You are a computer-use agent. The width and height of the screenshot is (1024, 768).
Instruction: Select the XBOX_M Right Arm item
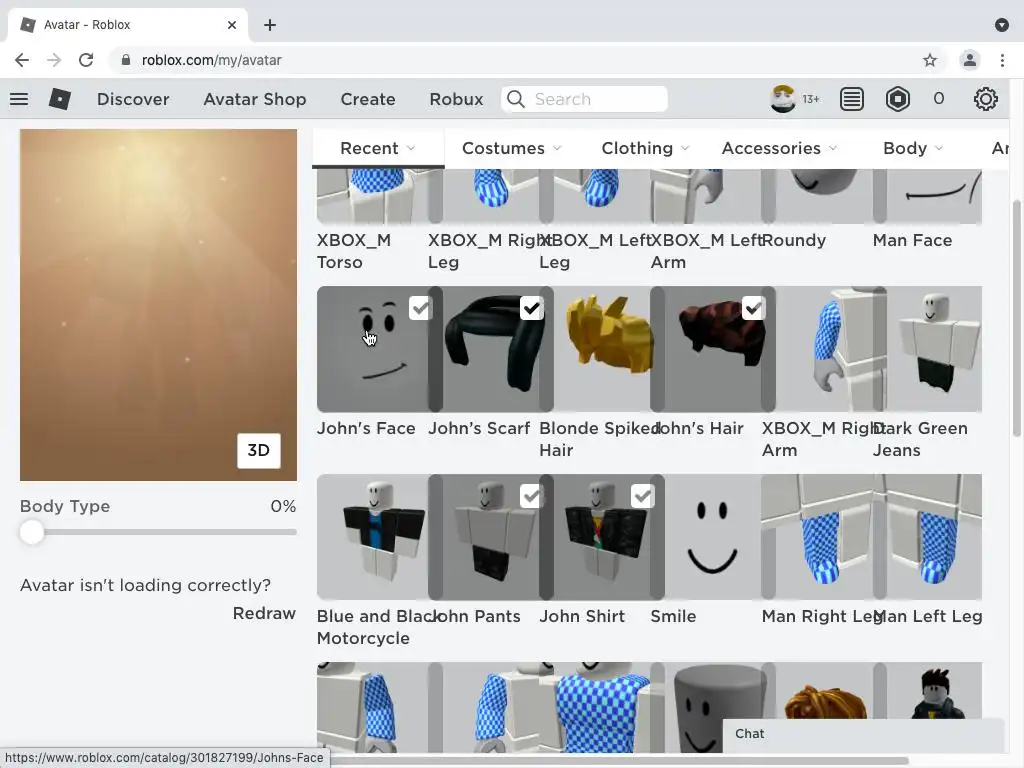pos(824,349)
